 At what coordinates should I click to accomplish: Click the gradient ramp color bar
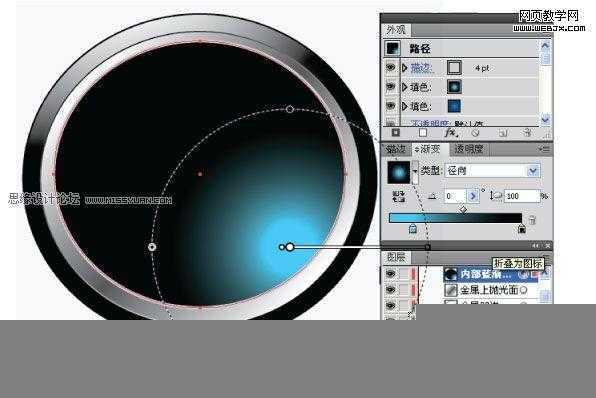(455, 218)
